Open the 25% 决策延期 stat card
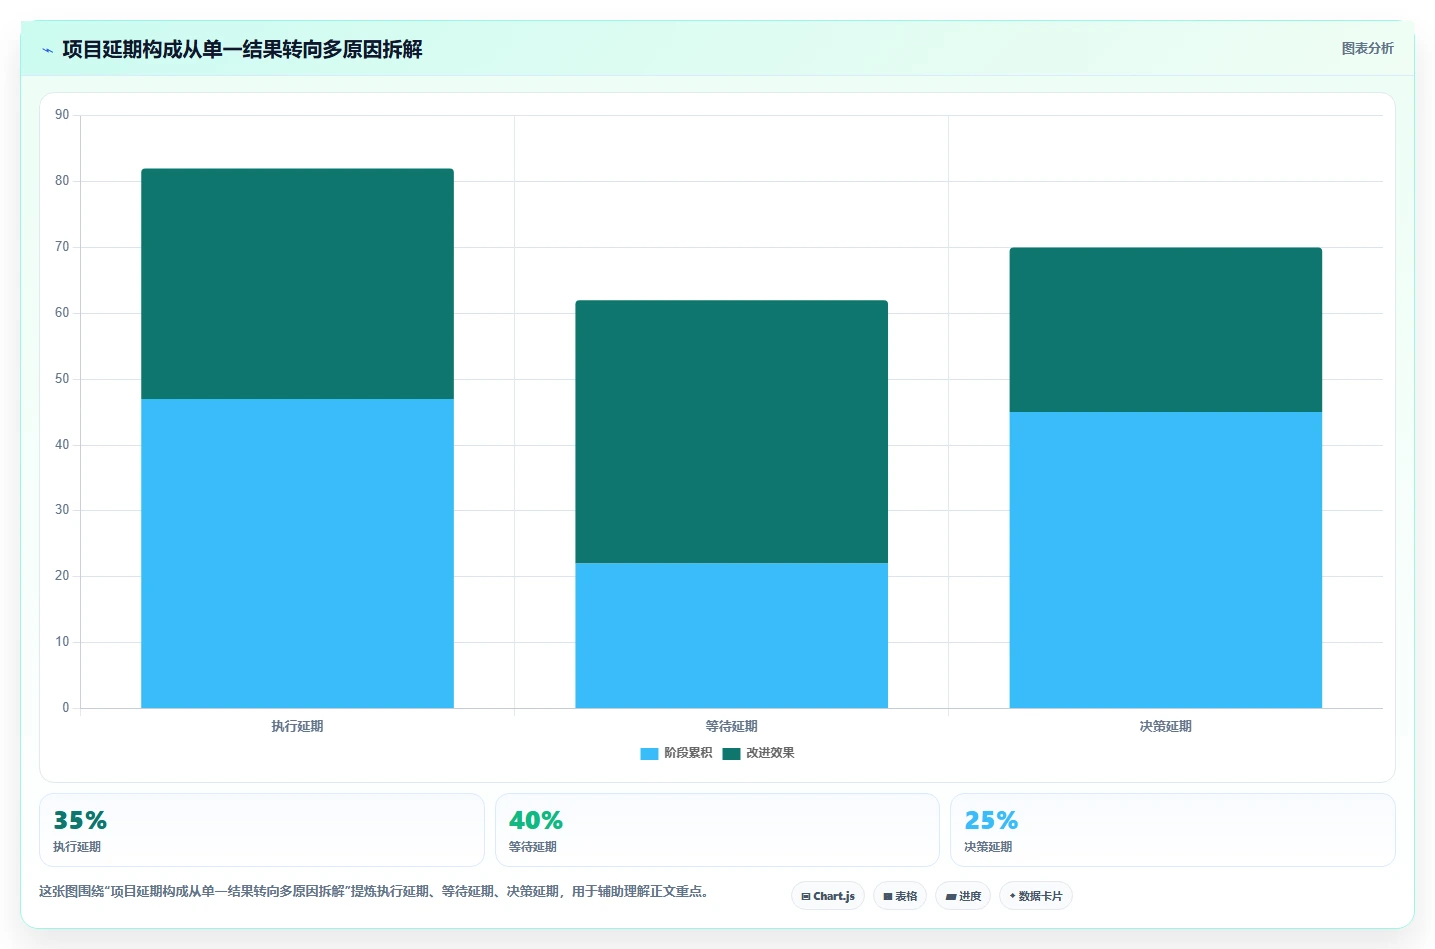The width and height of the screenshot is (1435, 949). pyautogui.click(x=1172, y=830)
